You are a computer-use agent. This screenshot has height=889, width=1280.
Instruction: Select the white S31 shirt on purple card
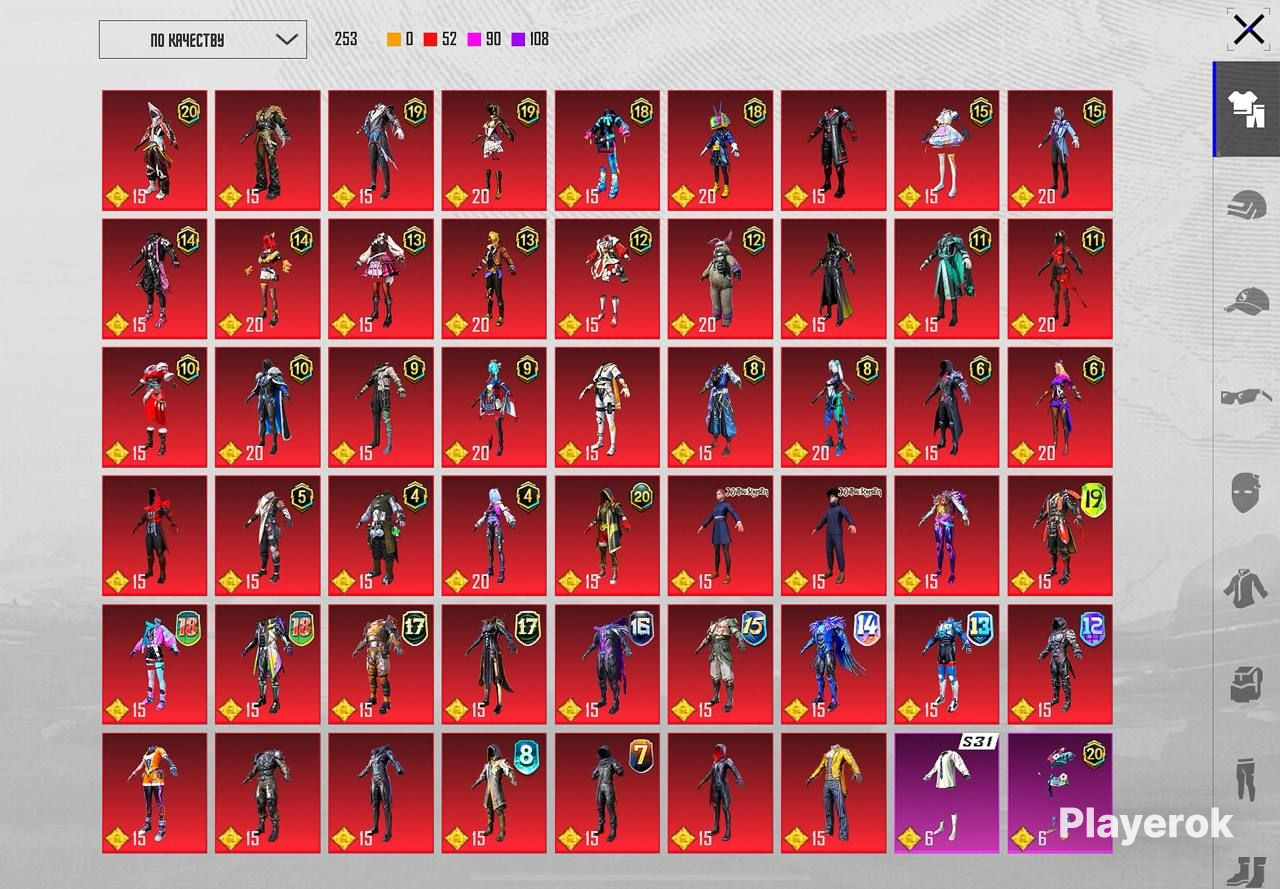tap(947, 793)
